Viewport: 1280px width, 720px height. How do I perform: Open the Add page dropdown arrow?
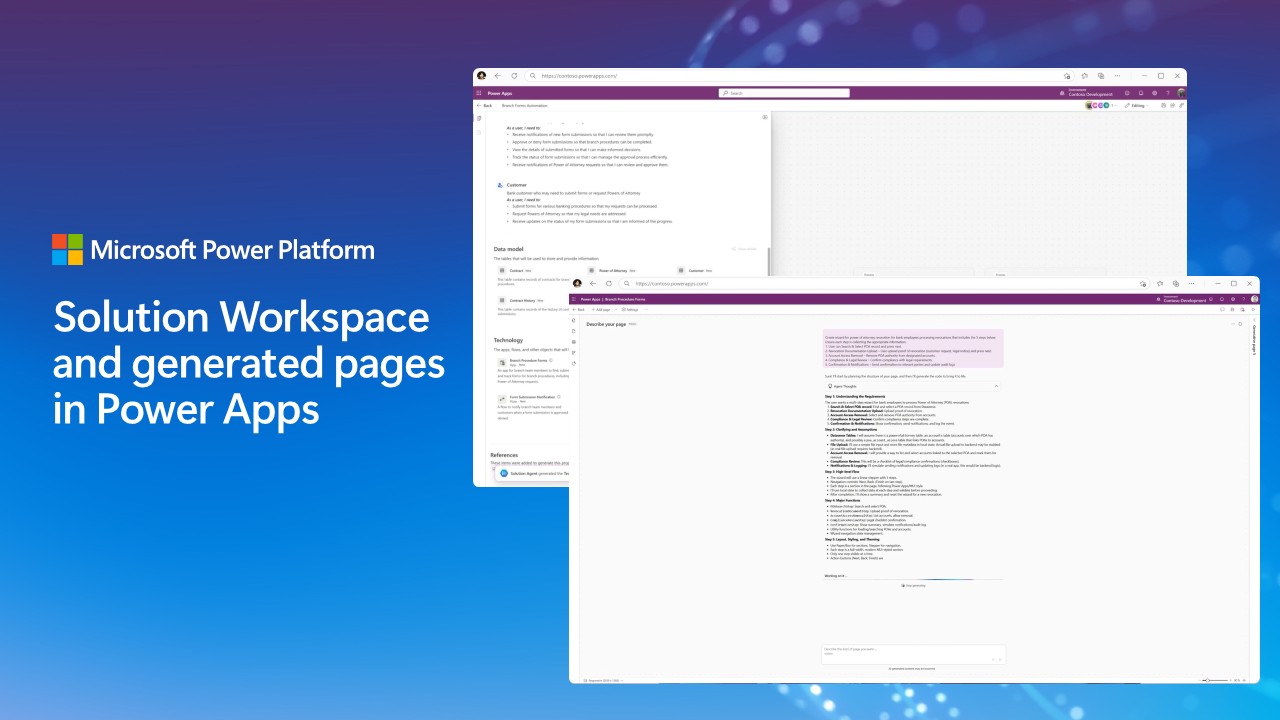click(616, 310)
